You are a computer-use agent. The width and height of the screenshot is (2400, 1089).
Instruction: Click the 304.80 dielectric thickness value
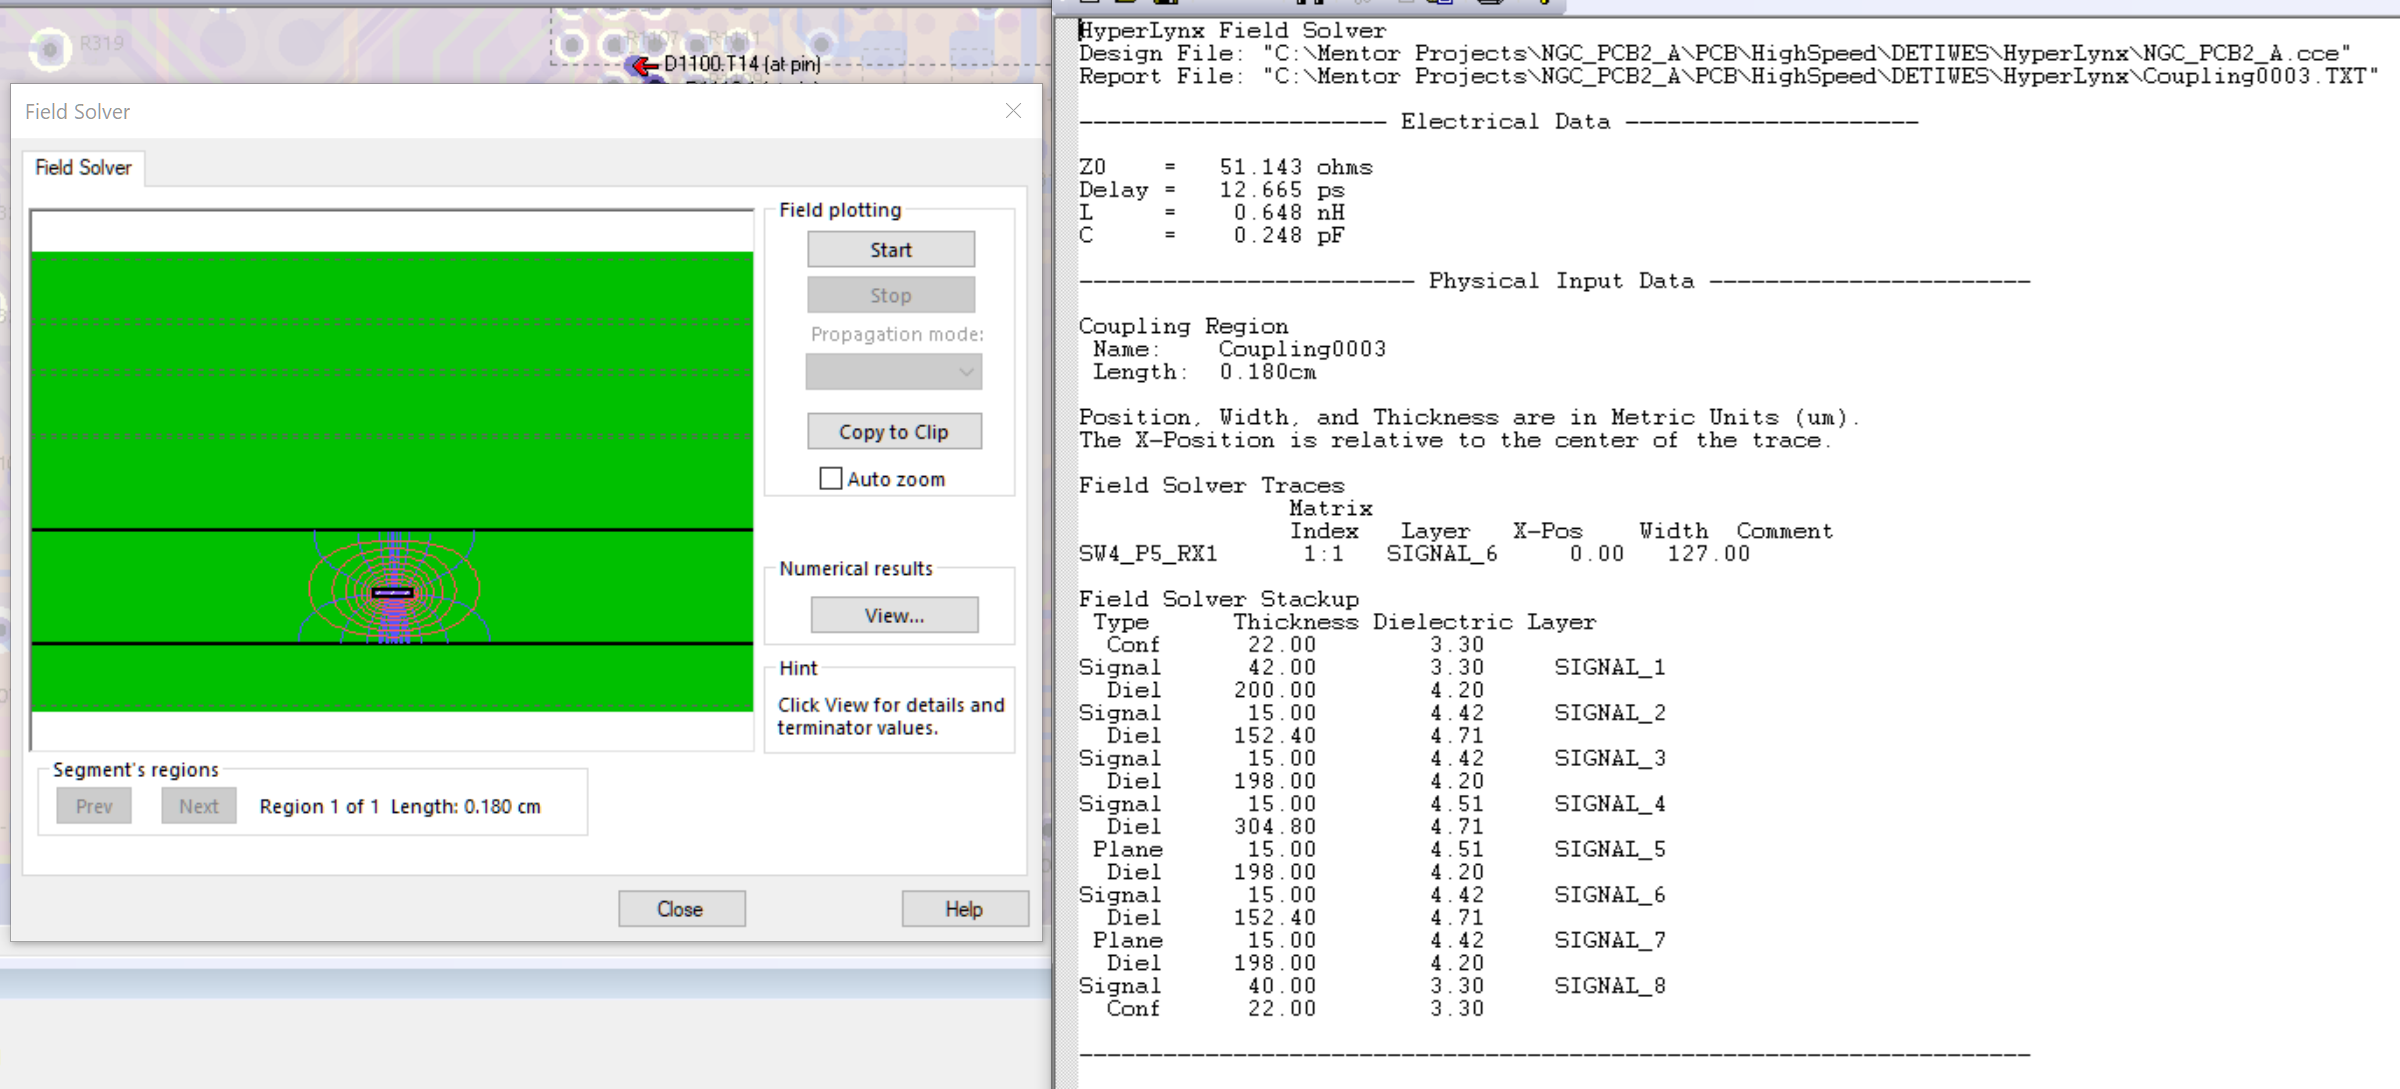tap(1274, 827)
